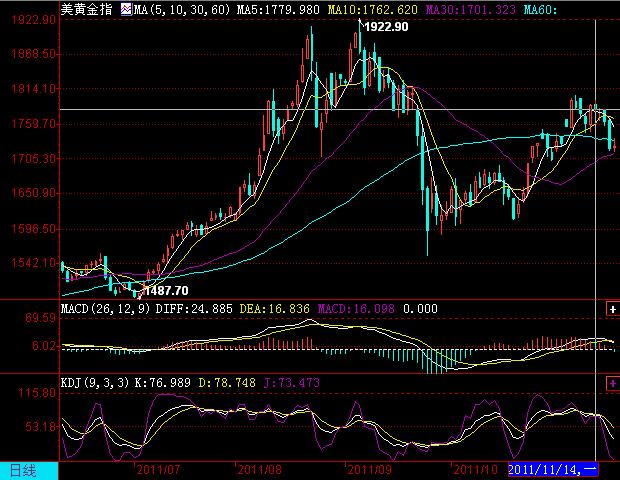Click the 115.80 KDJ axis label
Screen dimensions: 620x480
pos(37,393)
